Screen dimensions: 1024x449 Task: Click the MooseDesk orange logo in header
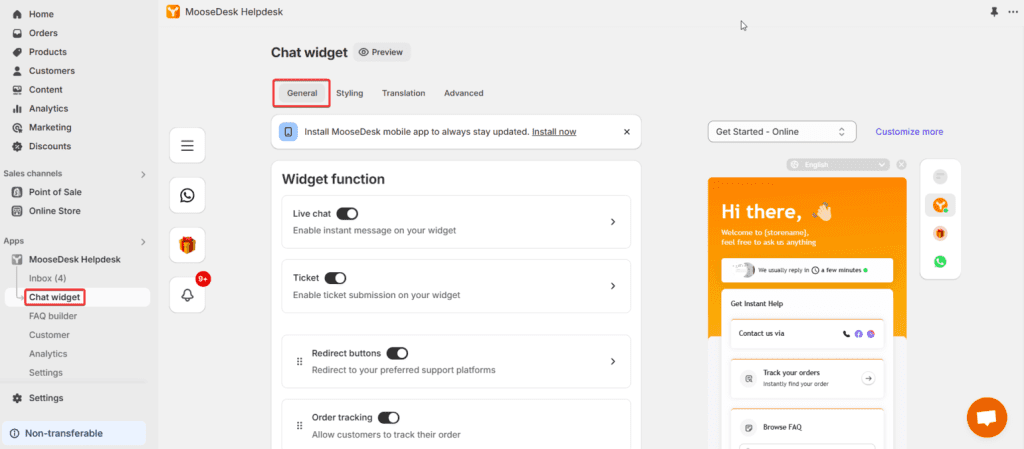click(x=173, y=12)
